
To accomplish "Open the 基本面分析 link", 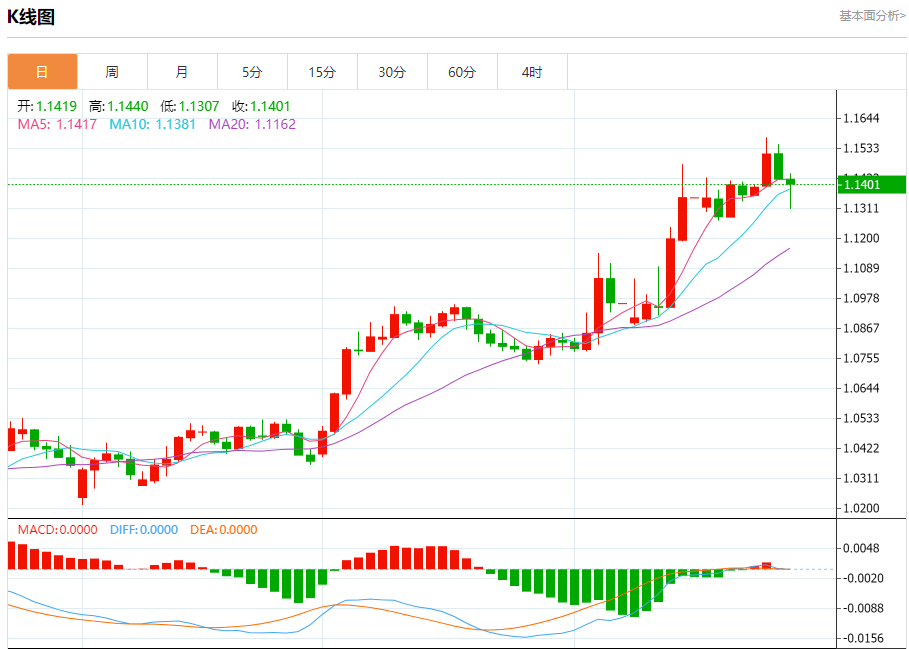I will pyautogui.click(x=872, y=16).
